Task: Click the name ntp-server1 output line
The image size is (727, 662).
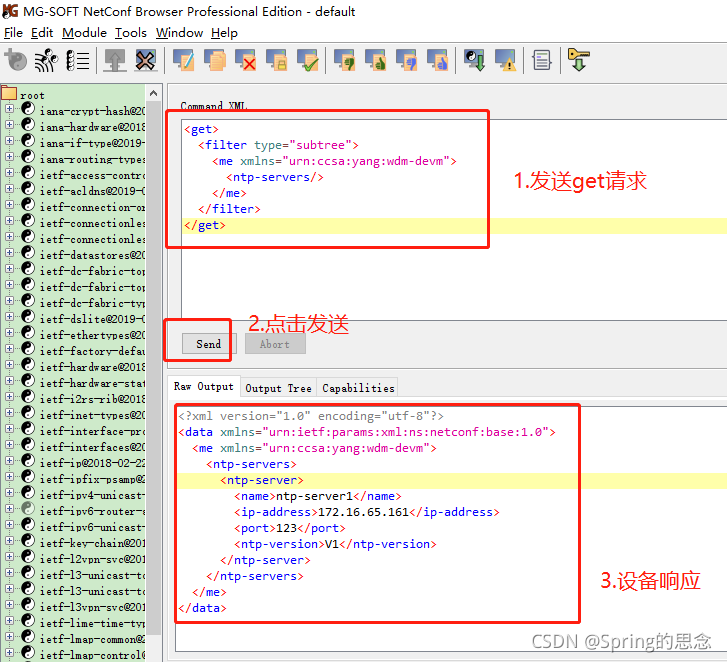Action: (x=318, y=496)
